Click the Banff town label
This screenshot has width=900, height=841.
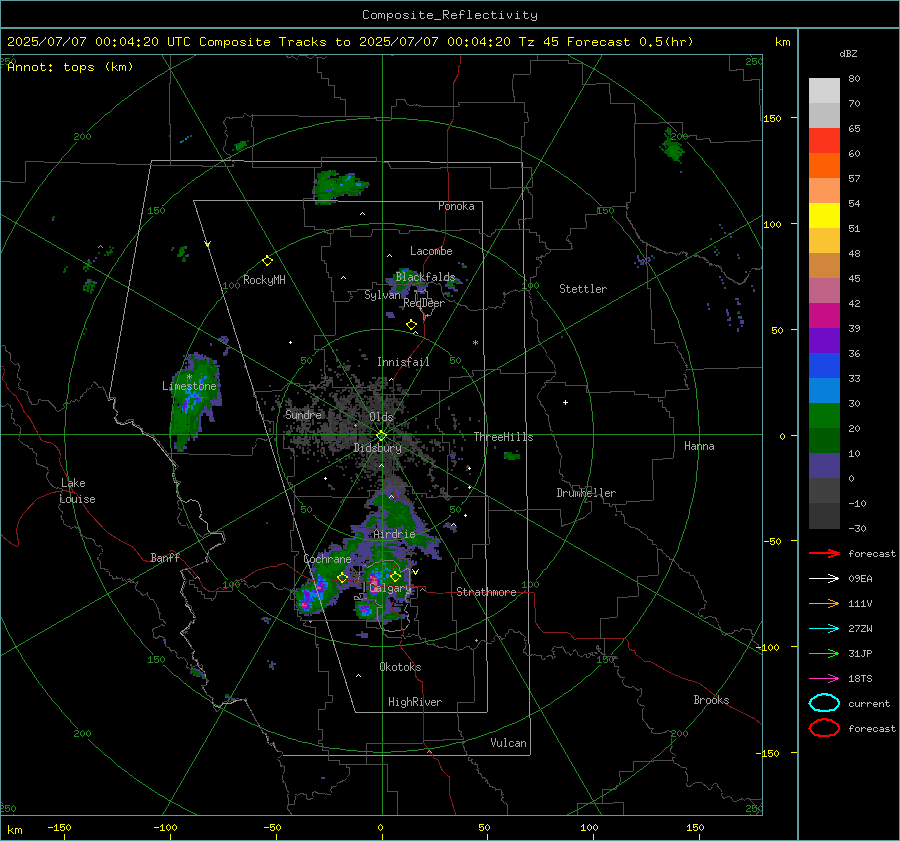(165, 557)
